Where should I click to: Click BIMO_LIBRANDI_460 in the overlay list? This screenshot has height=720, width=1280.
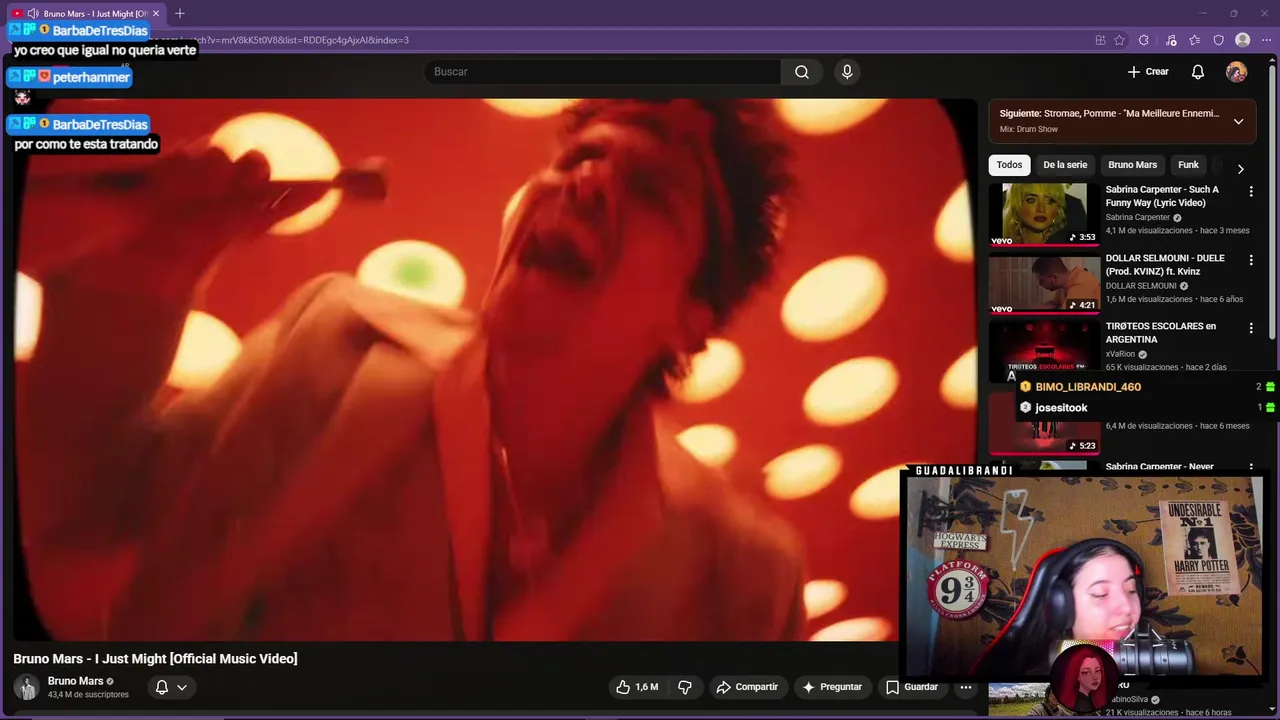pyautogui.click(x=1088, y=387)
